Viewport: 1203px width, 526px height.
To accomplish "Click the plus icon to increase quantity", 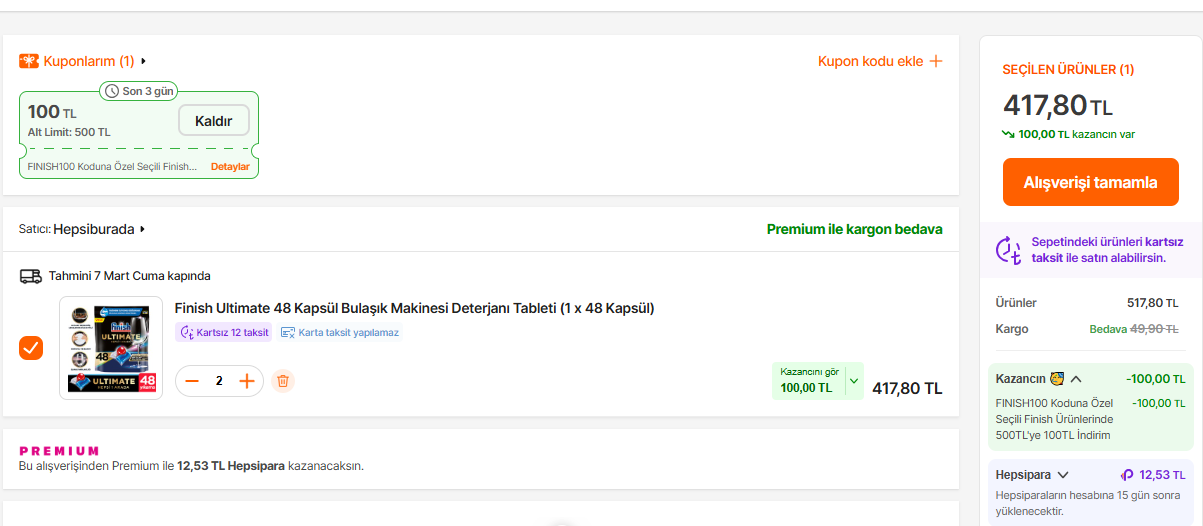I will [247, 381].
